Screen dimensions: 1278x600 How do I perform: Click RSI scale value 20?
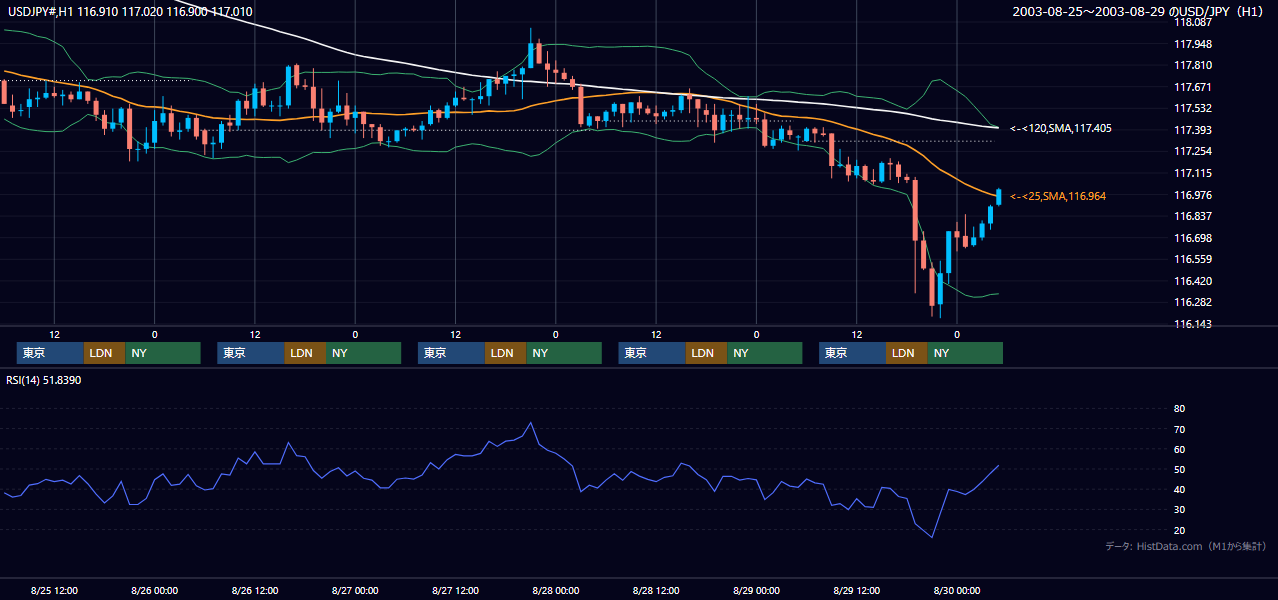point(1179,530)
